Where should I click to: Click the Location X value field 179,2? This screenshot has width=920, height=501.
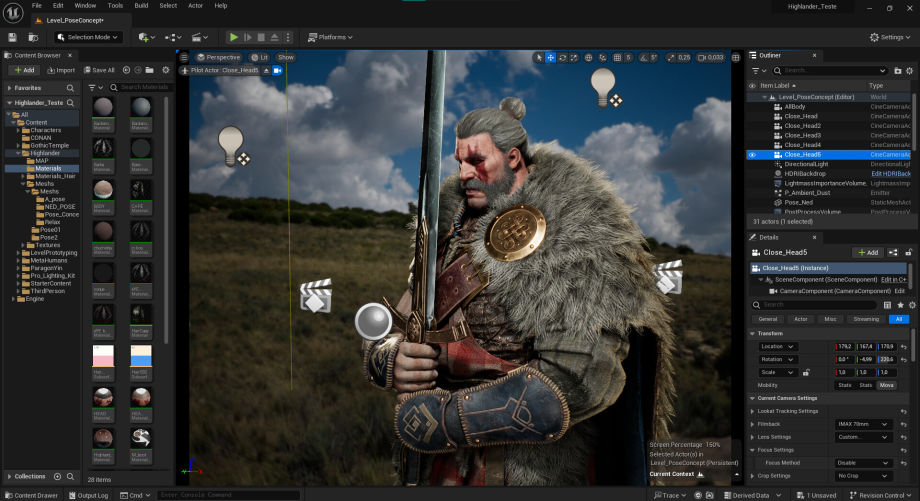(845, 347)
